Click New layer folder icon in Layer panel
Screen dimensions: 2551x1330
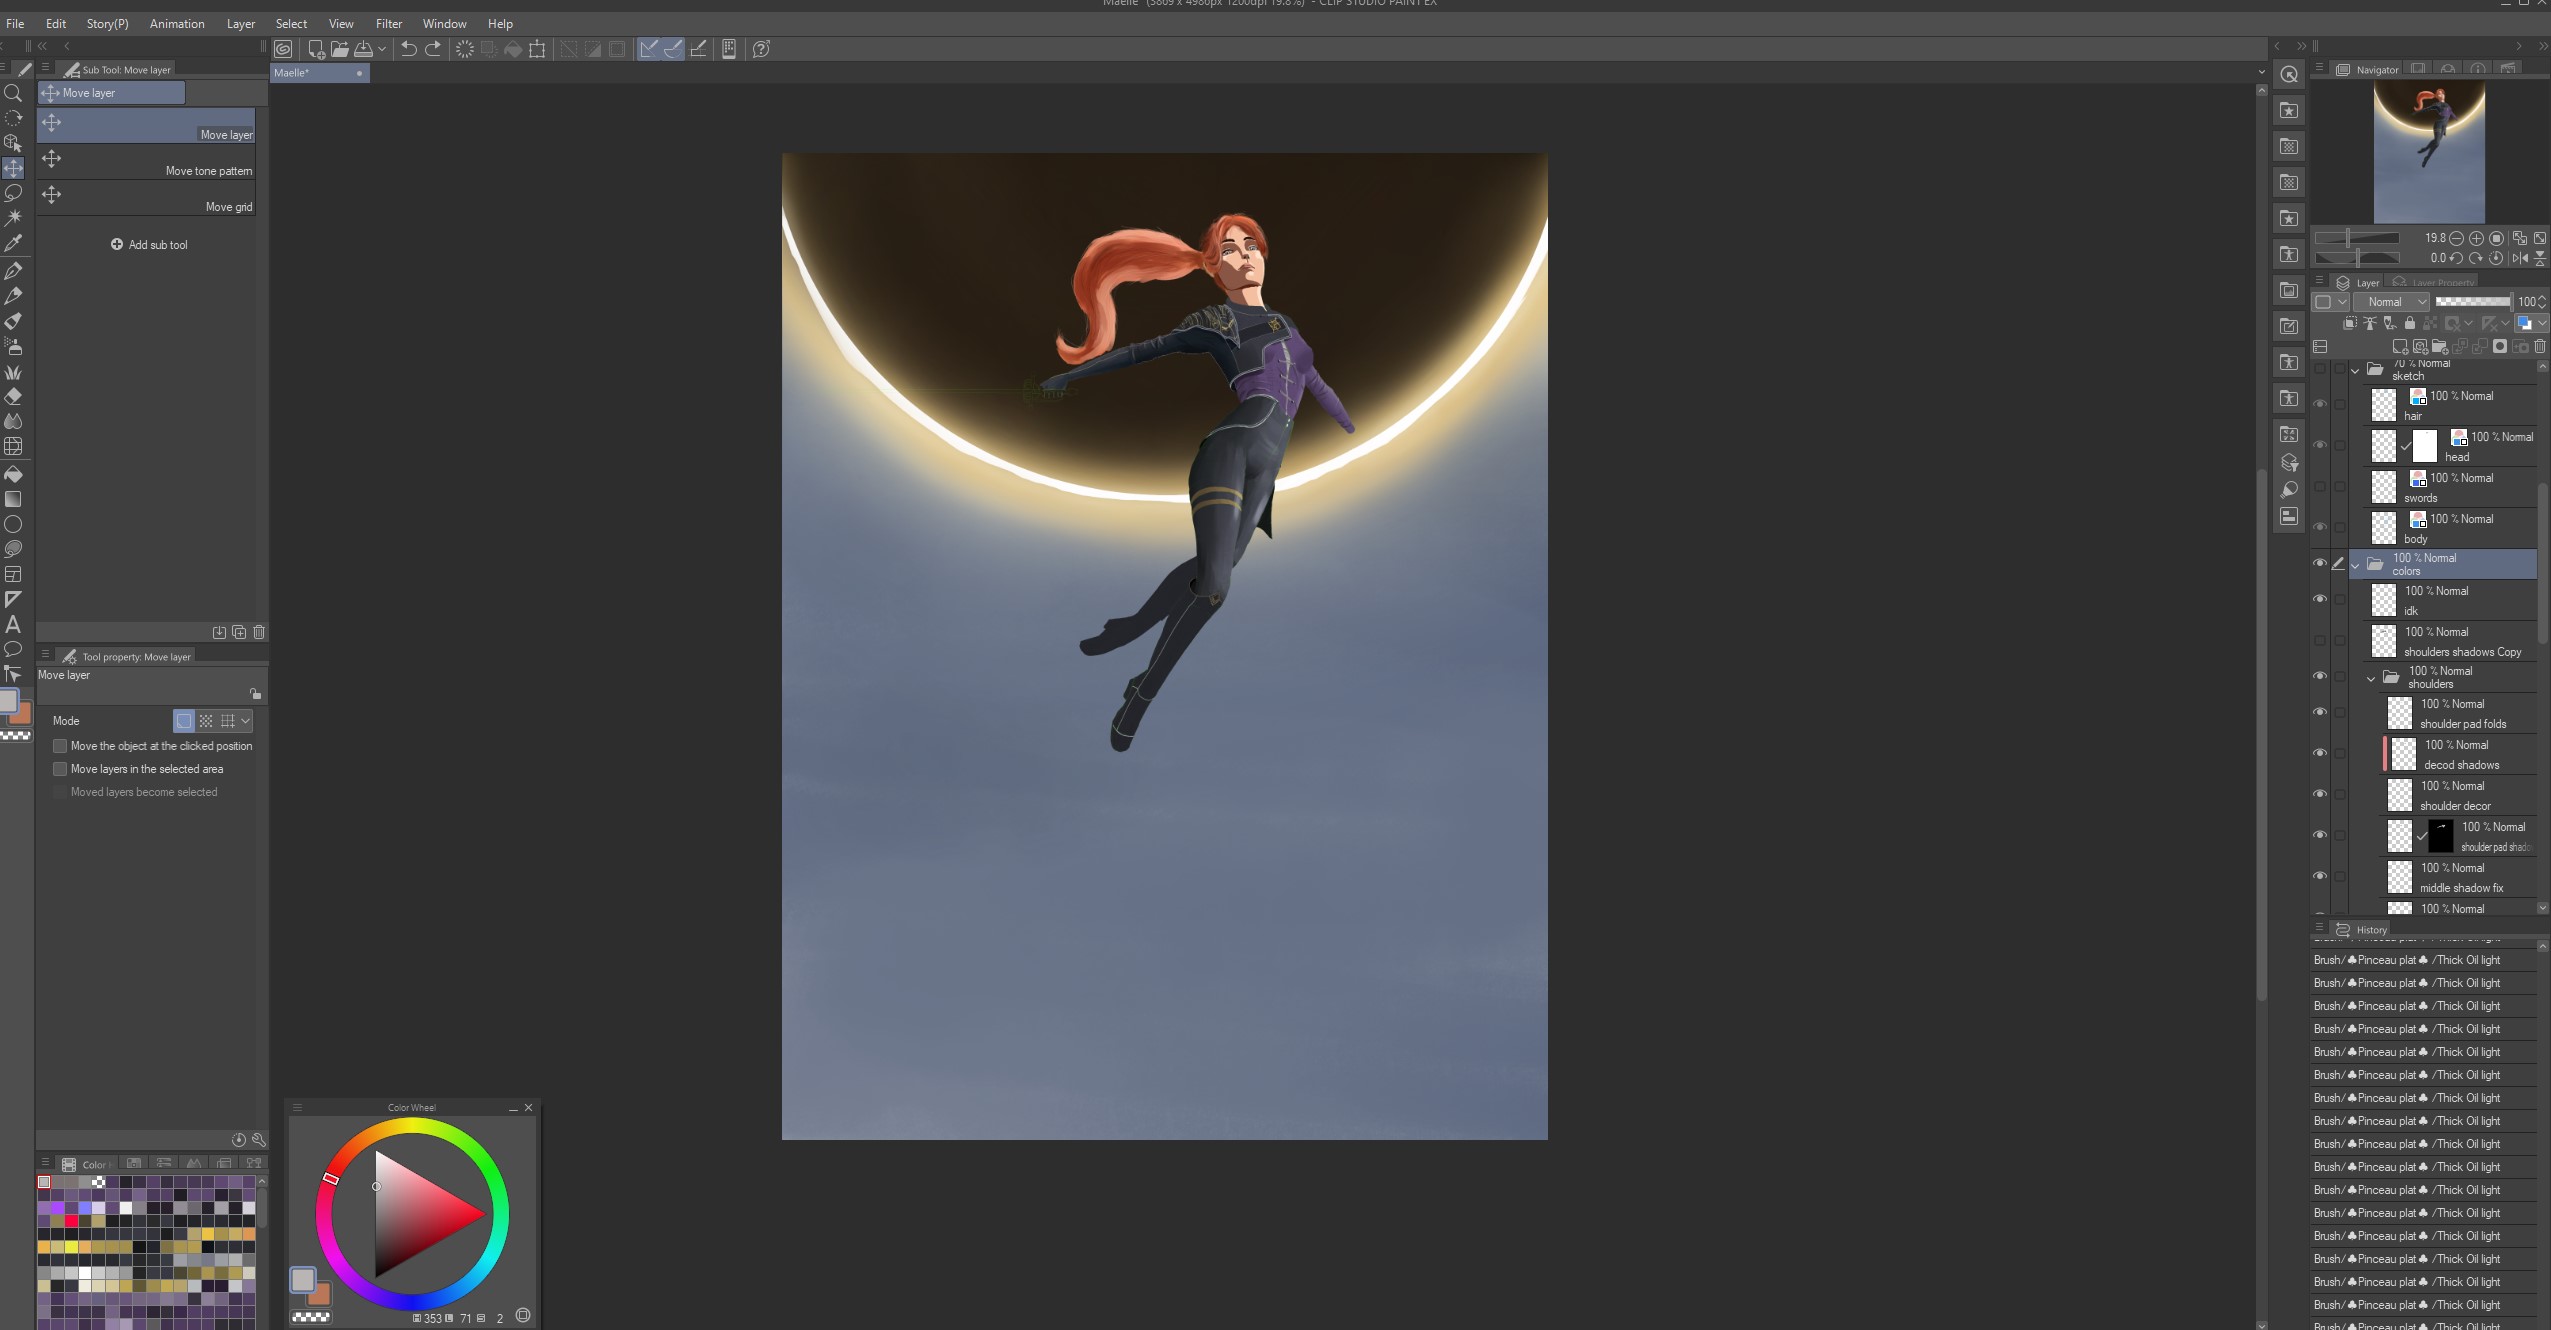coord(2439,347)
